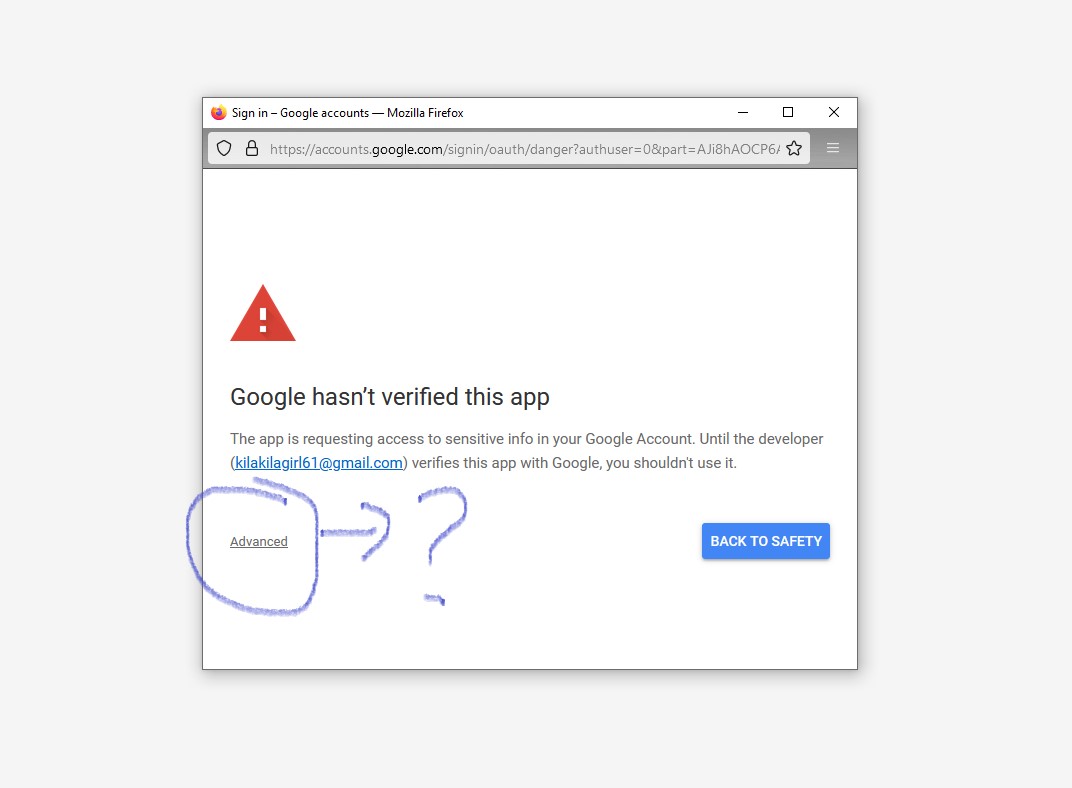Image resolution: width=1072 pixels, height=788 pixels.
Task: Click the sensitive info warning paragraph
Action: (x=527, y=439)
